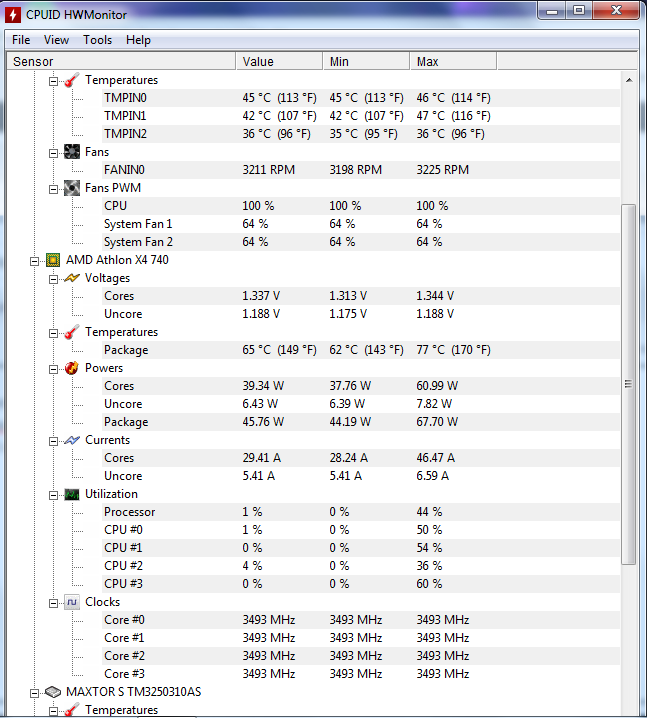This screenshot has width=647, height=718.
Task: Collapse the Clocks section
Action: coord(53,602)
